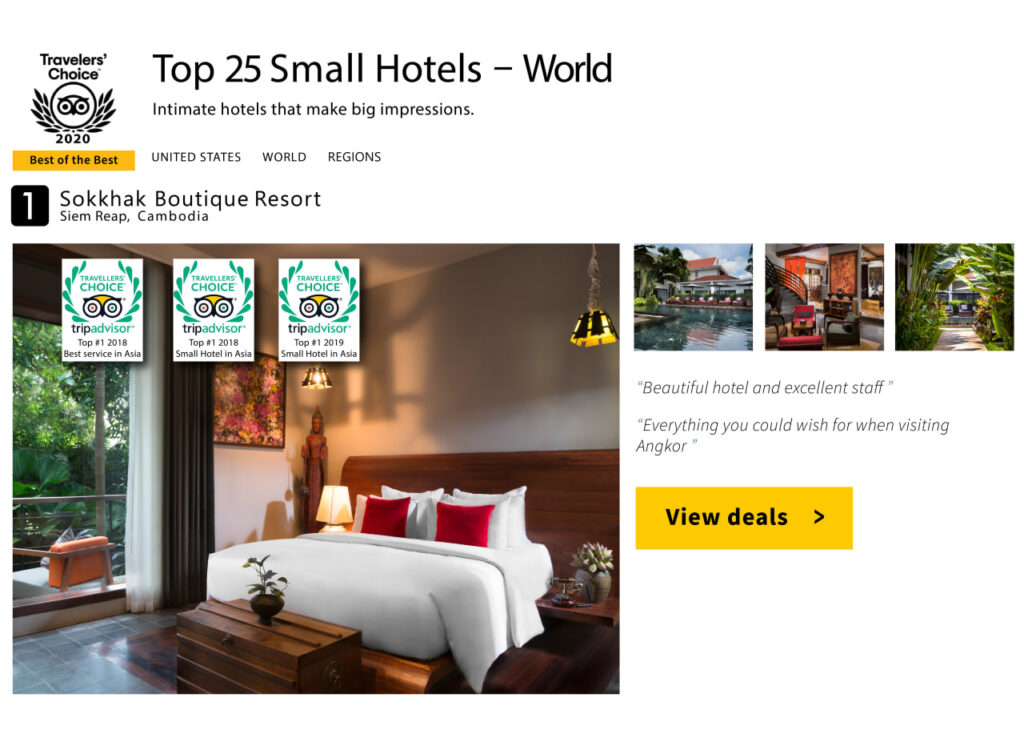Open the UNITED STATES tab
The height and width of the screenshot is (750, 1024).
(x=196, y=157)
